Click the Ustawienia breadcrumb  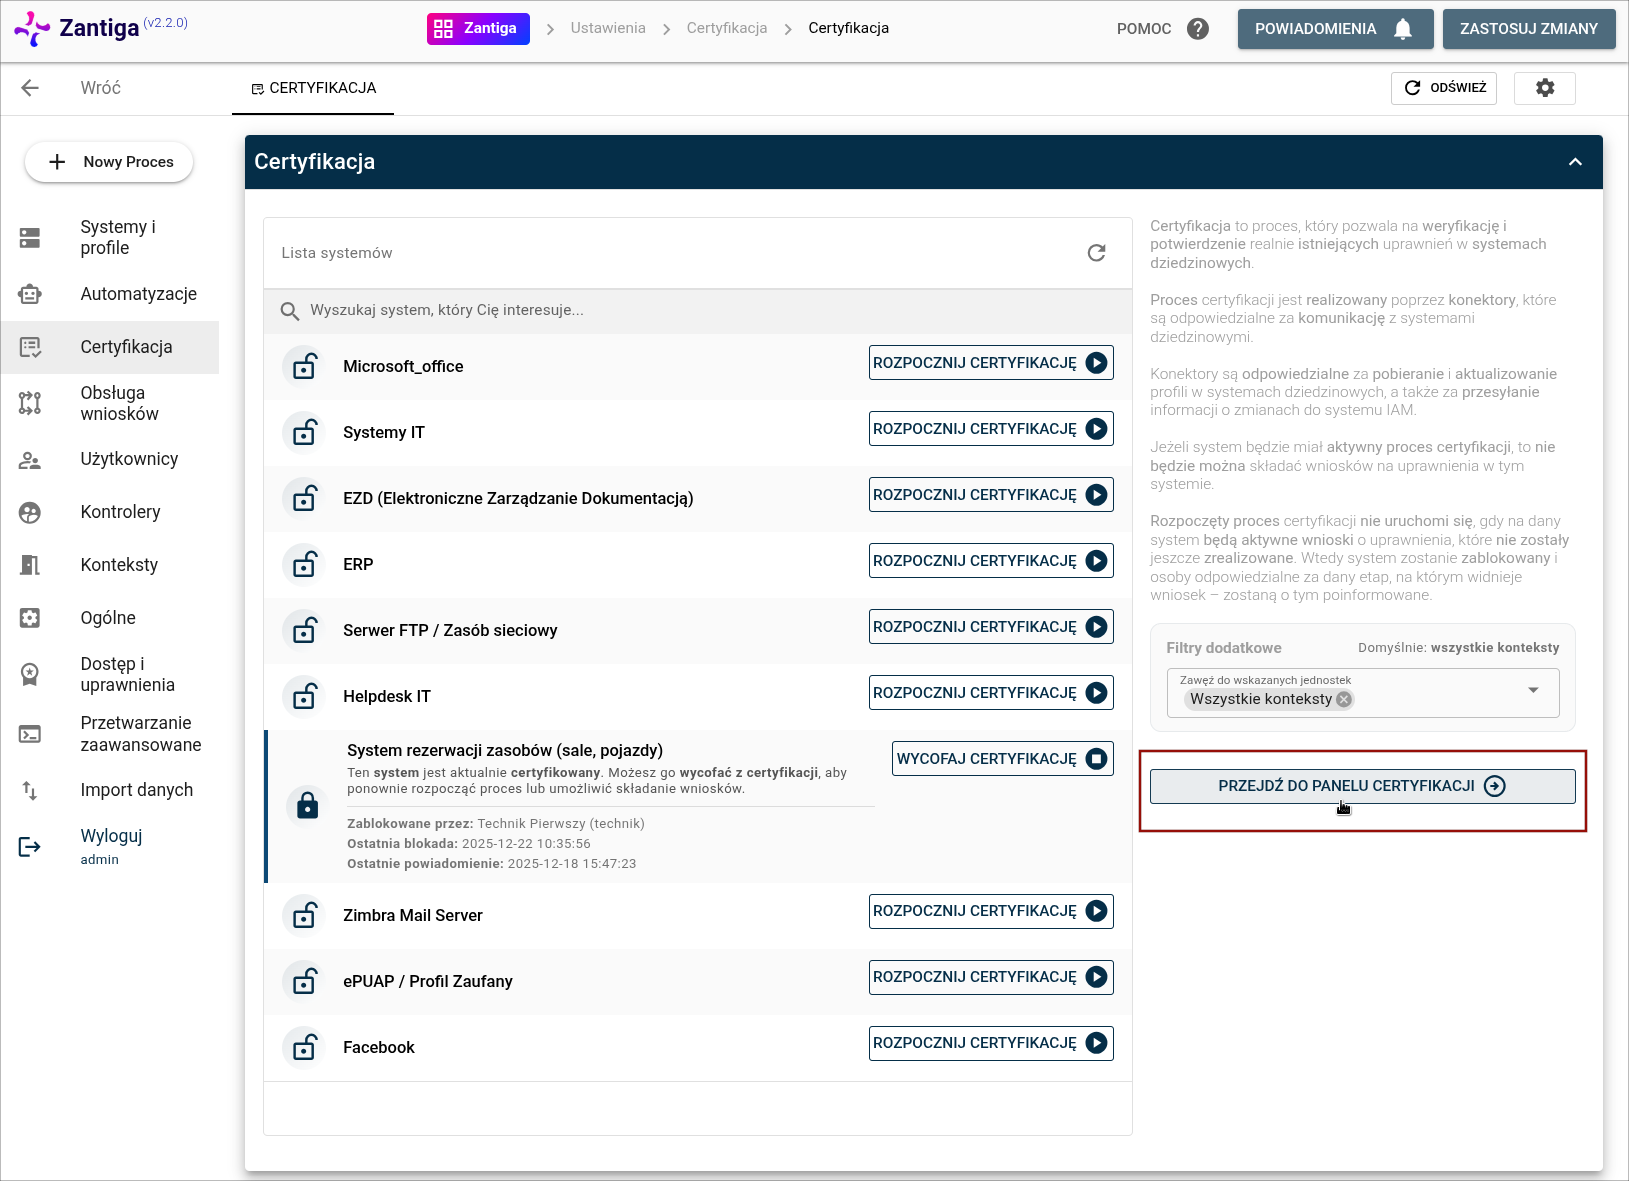coord(607,28)
